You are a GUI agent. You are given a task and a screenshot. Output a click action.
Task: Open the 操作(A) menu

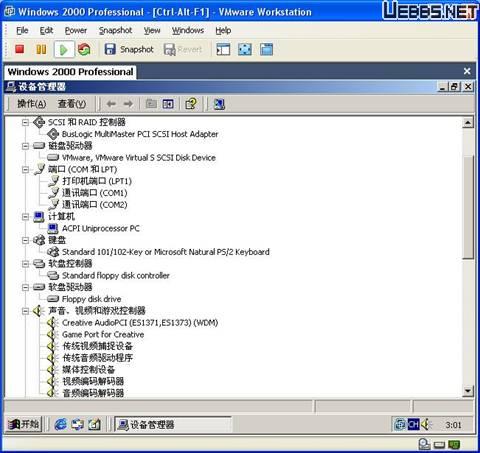tap(32, 104)
